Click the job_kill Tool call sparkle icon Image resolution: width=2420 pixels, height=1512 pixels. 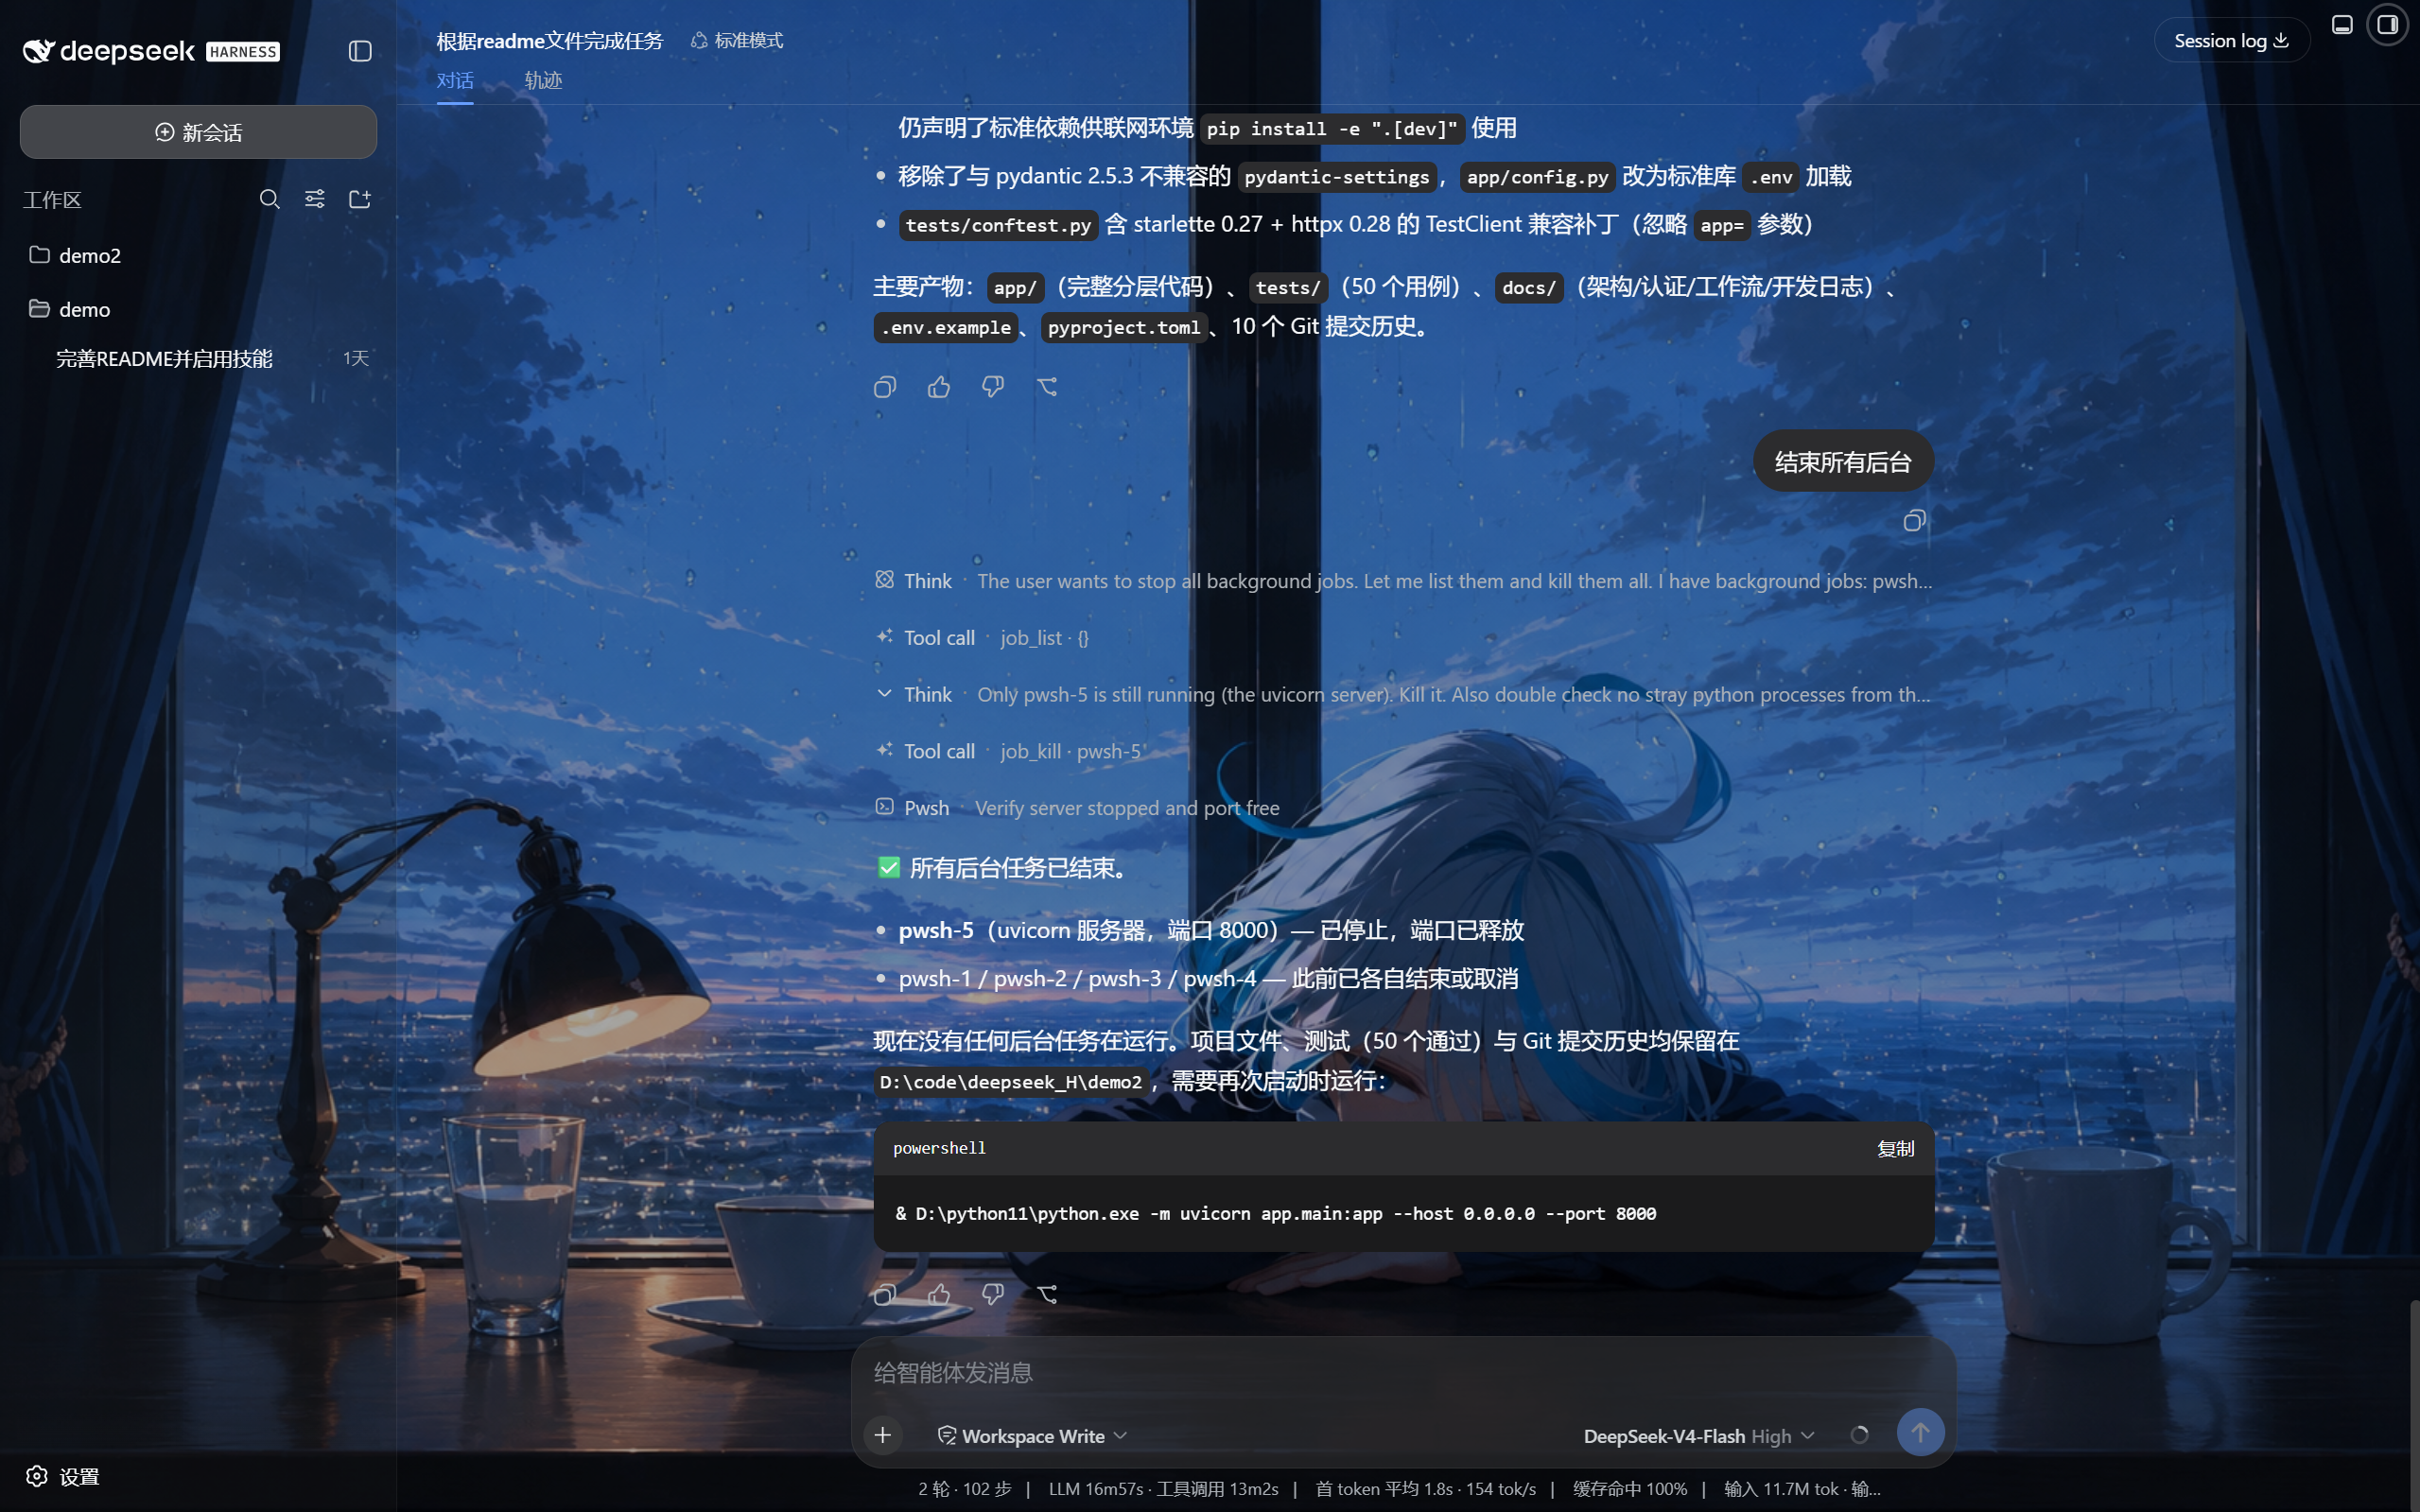(885, 750)
